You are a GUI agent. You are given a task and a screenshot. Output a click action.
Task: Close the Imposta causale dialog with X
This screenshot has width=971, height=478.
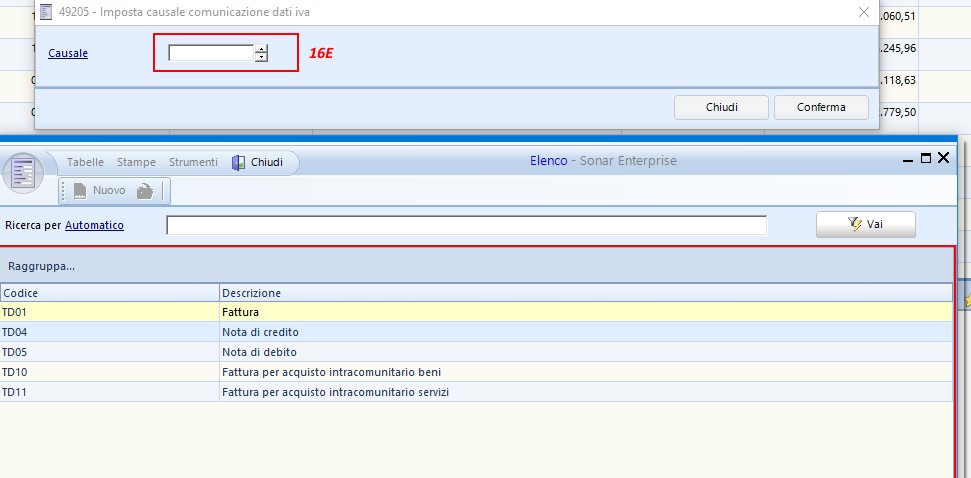tap(864, 12)
